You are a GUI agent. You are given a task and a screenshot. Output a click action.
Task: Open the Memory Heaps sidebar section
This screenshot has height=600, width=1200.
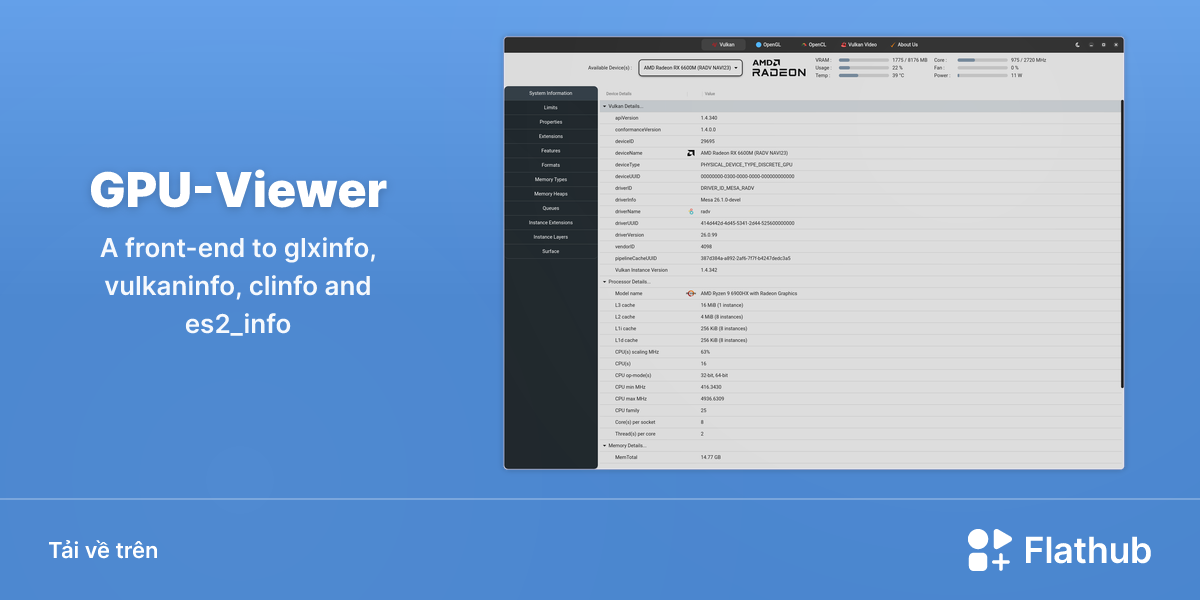551,194
